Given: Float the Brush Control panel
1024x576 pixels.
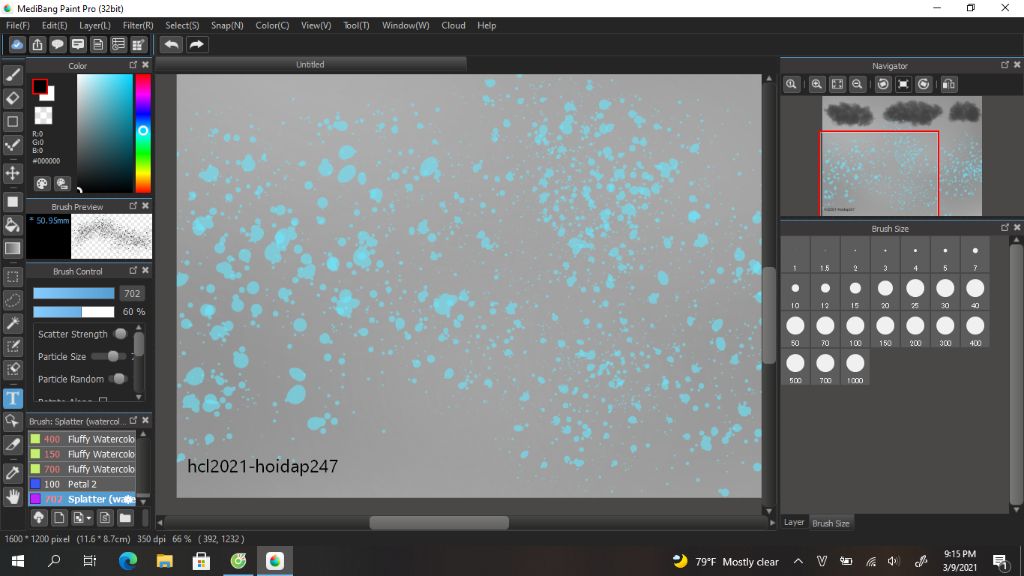Looking at the screenshot, I should point(133,270).
